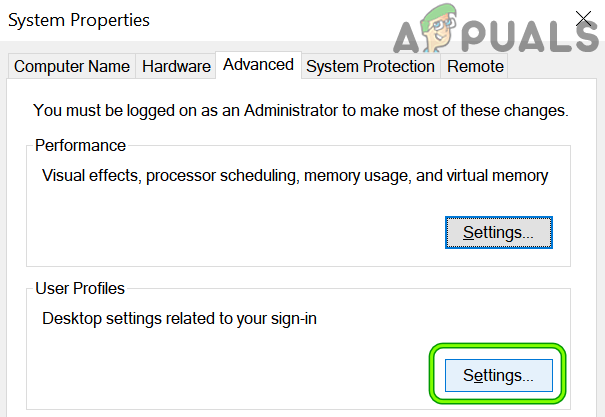
Task: Click the visual effects description text
Action: click(295, 176)
